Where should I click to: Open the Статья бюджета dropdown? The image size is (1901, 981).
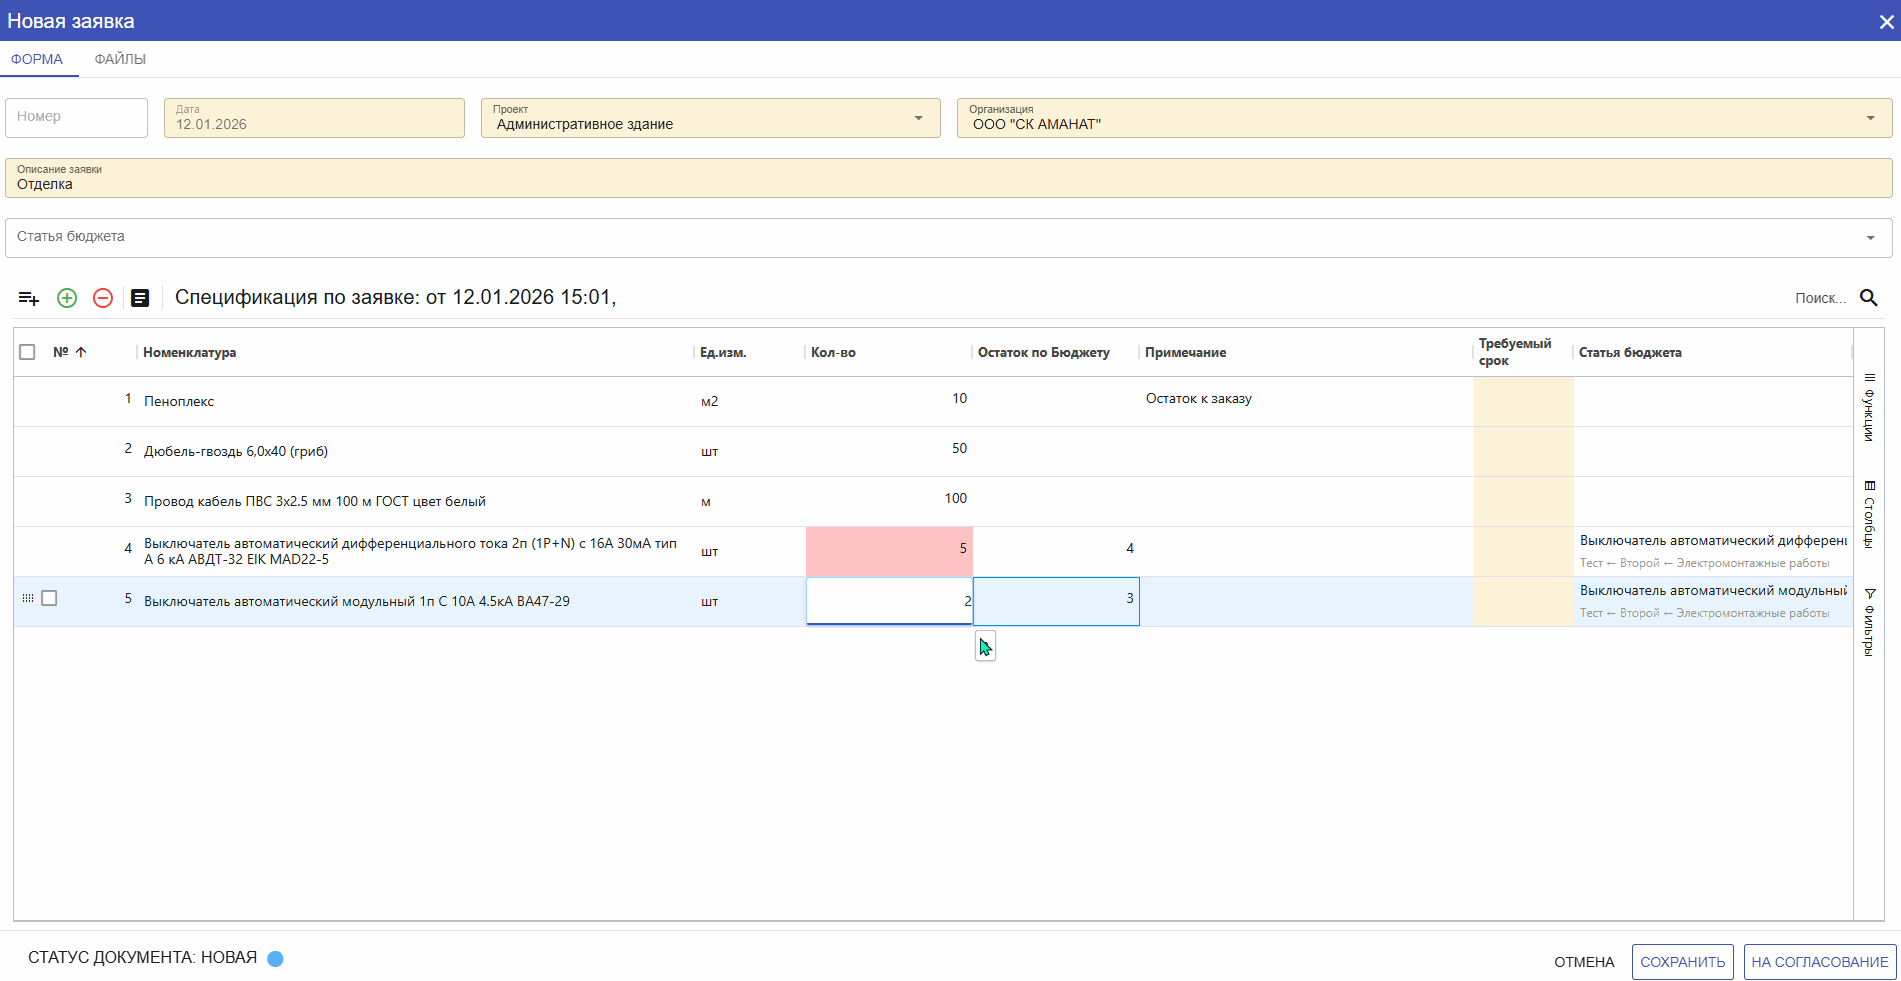[x=1870, y=238]
